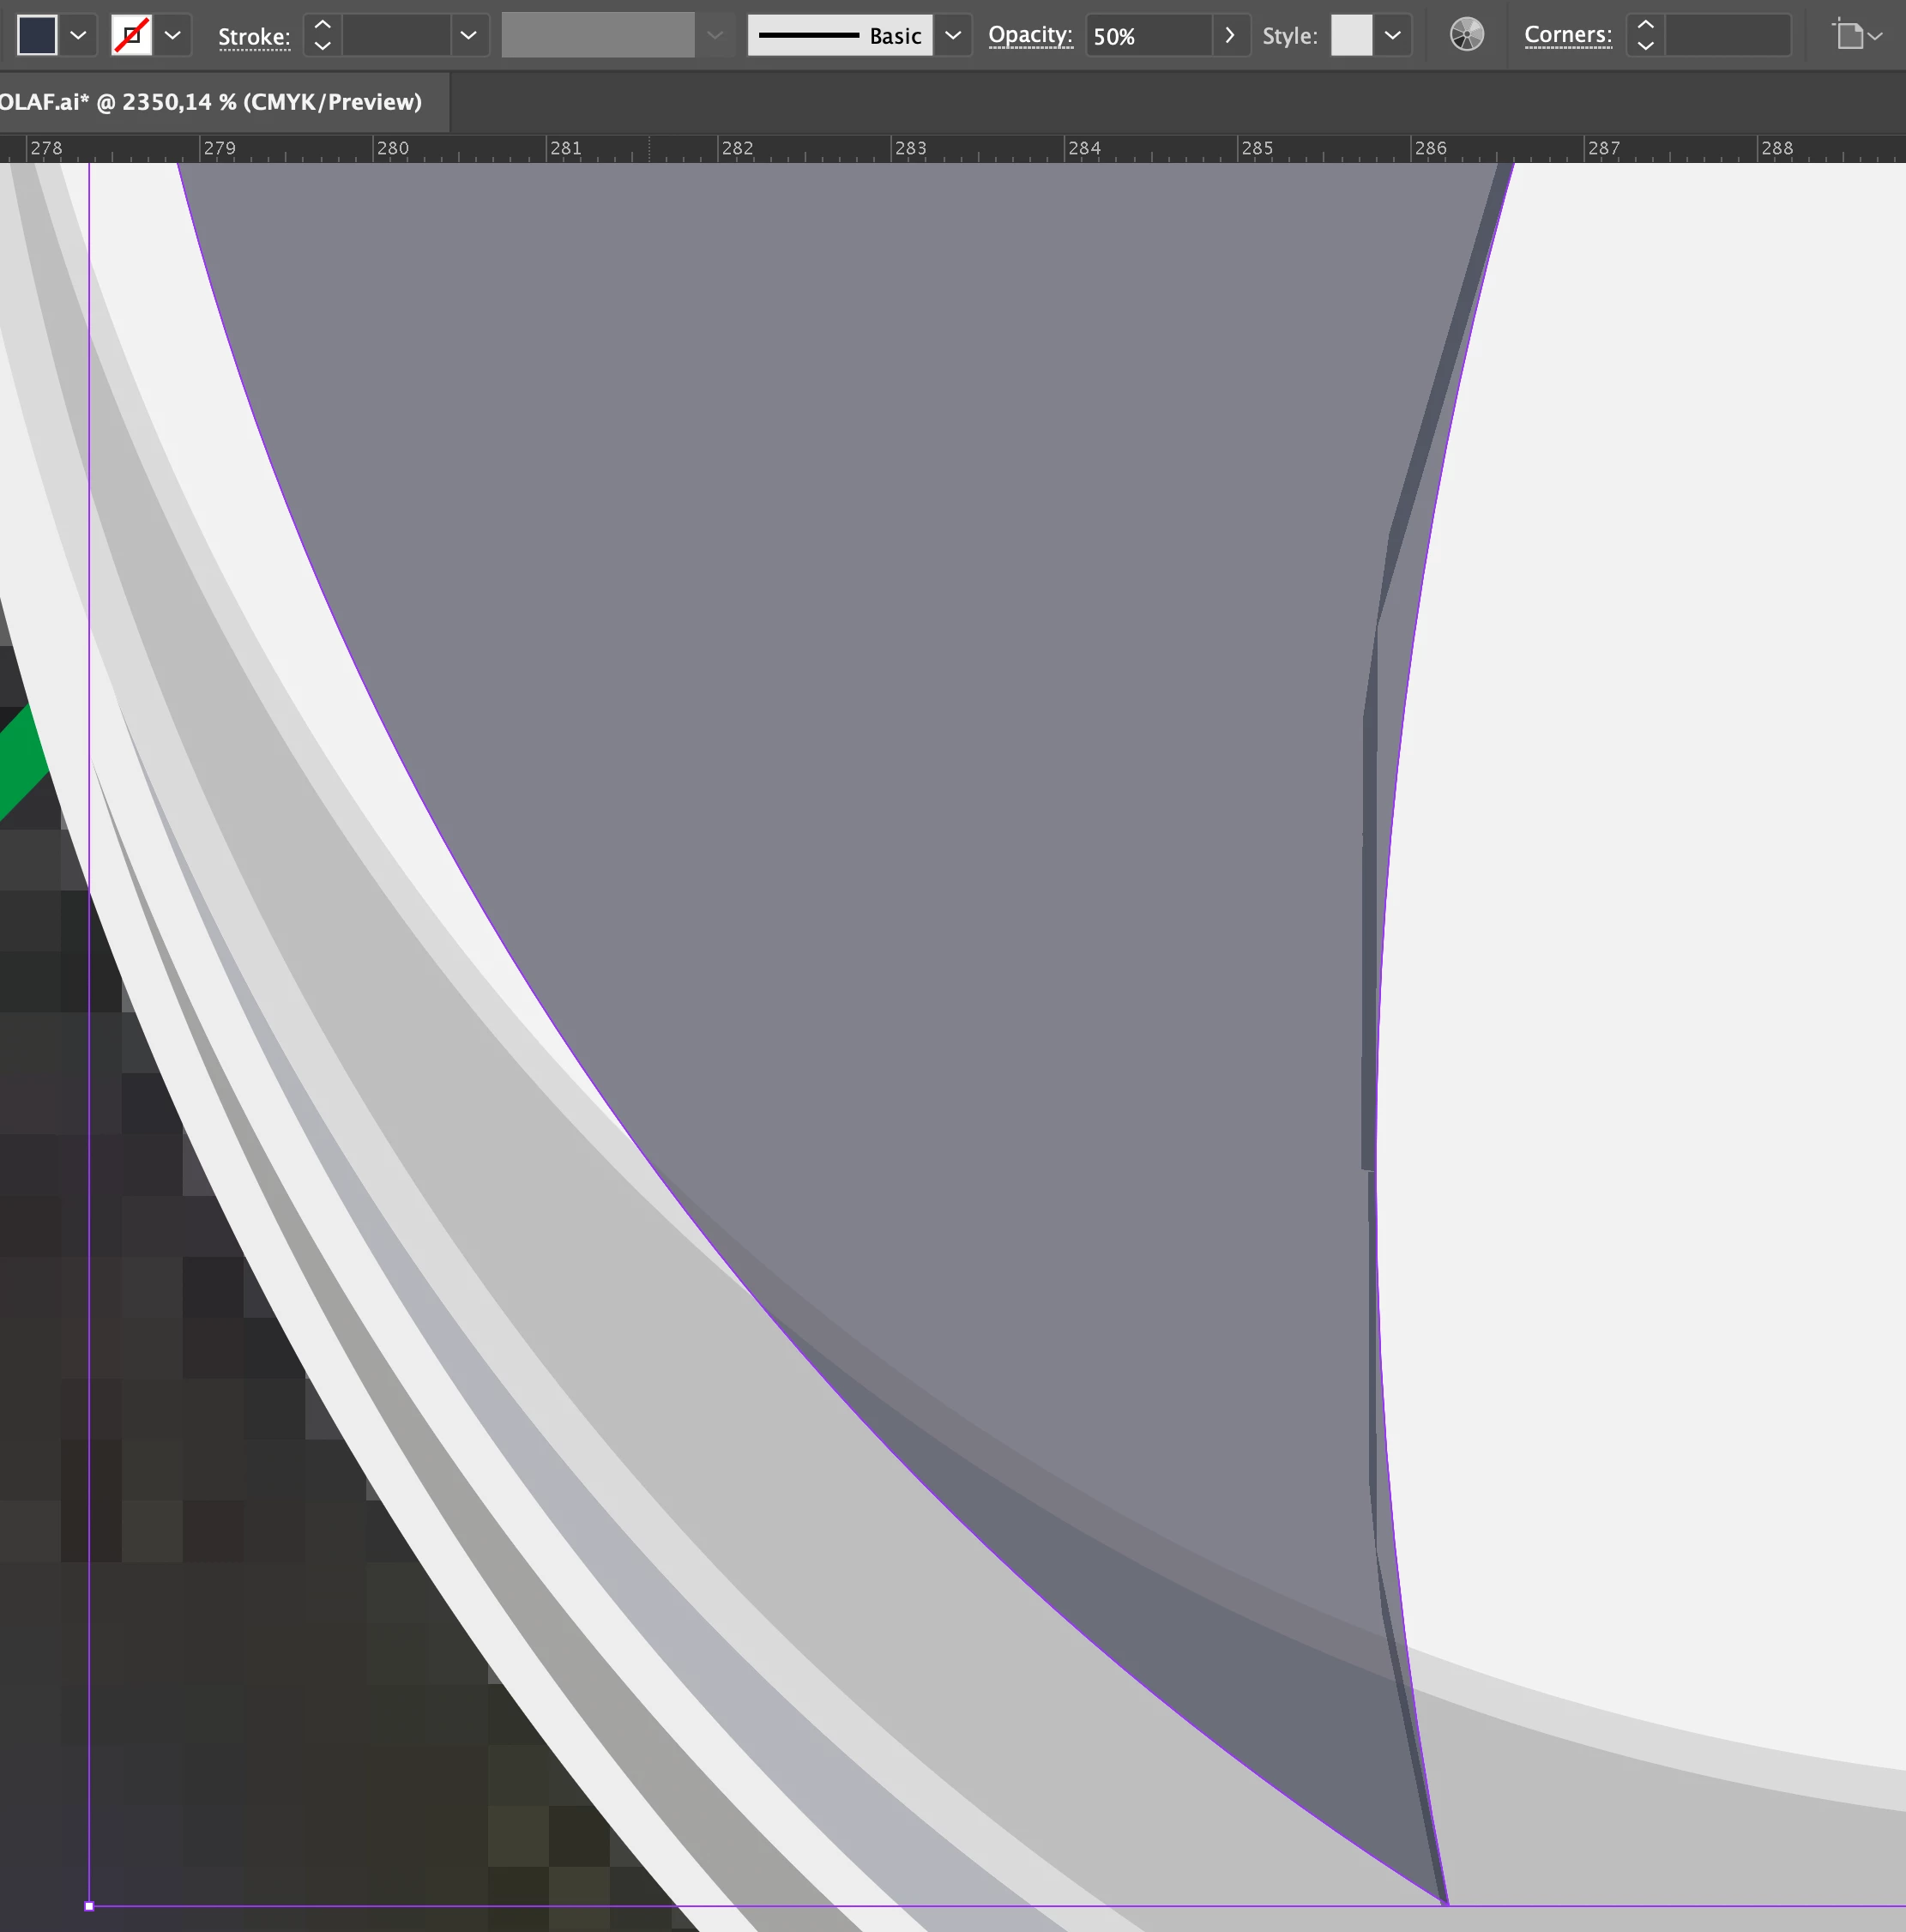Increase Corners radius with up stepper
Screen dimensions: 1906x1932
click(x=1645, y=24)
